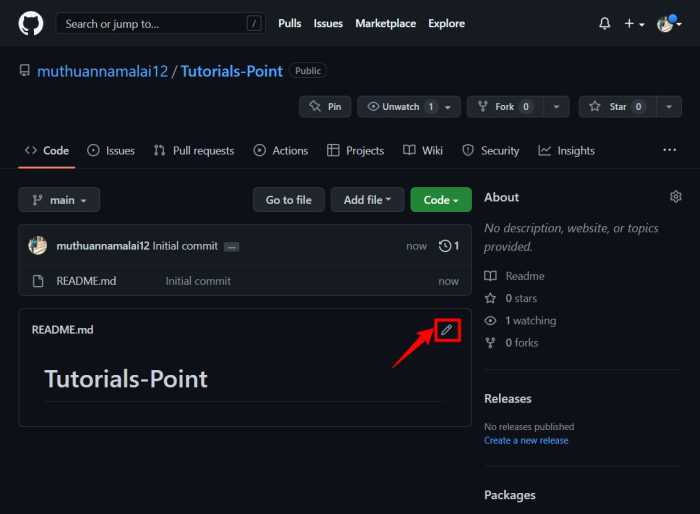Open the main branch selector dropdown
The height and width of the screenshot is (514, 700).
coord(59,200)
